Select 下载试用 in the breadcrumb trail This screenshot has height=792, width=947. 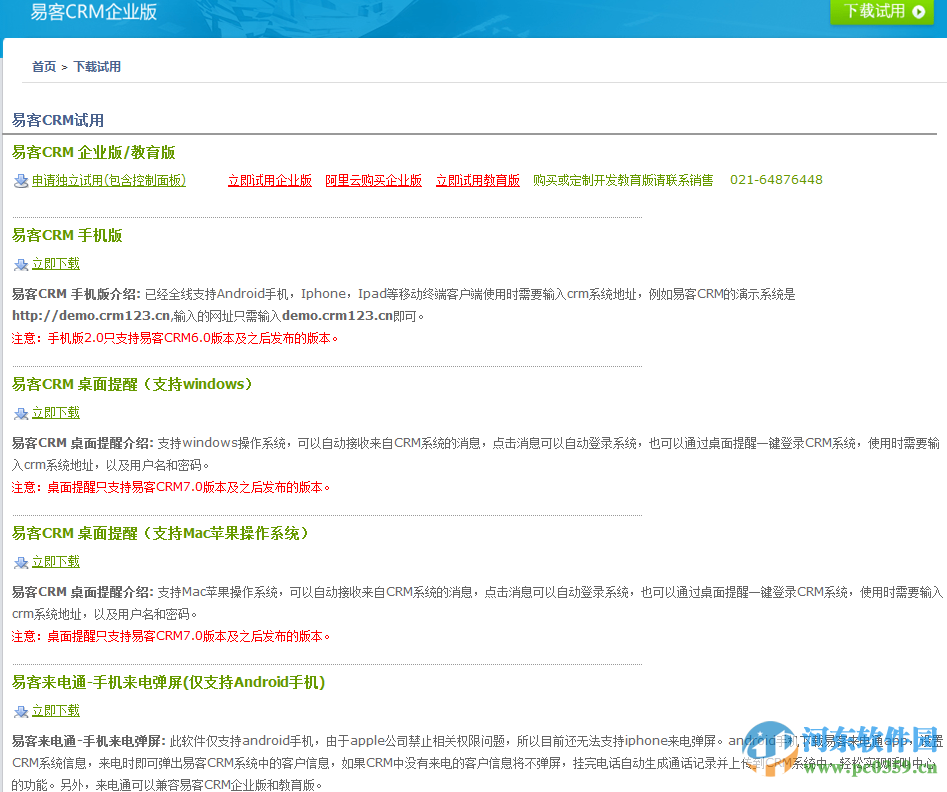(97, 66)
